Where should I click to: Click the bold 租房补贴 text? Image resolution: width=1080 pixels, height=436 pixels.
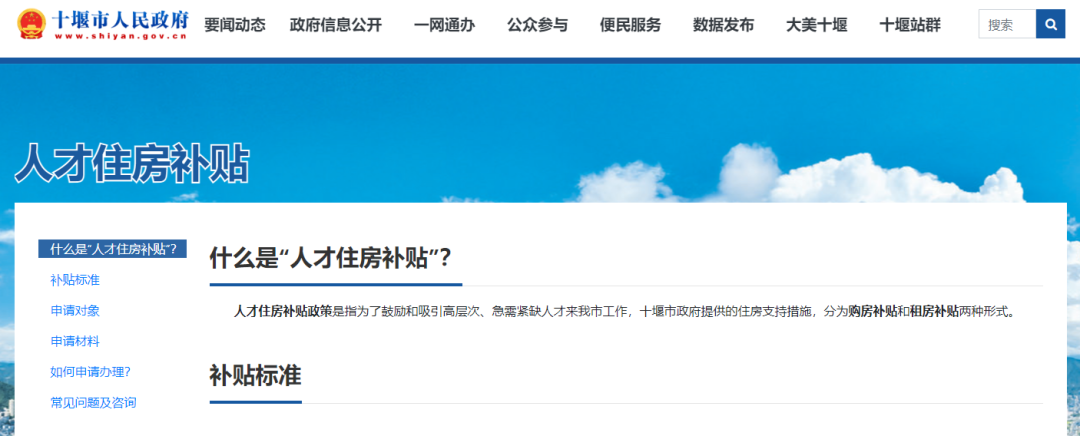pyautogui.click(x=934, y=311)
